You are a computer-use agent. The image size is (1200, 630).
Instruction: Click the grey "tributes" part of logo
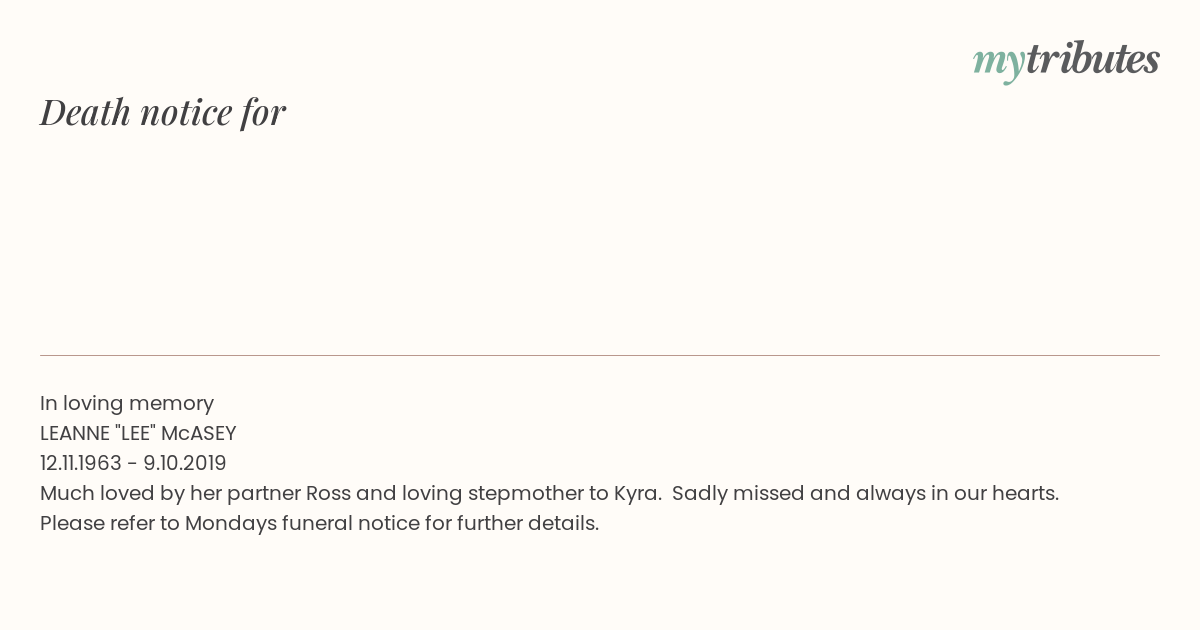click(x=1092, y=58)
